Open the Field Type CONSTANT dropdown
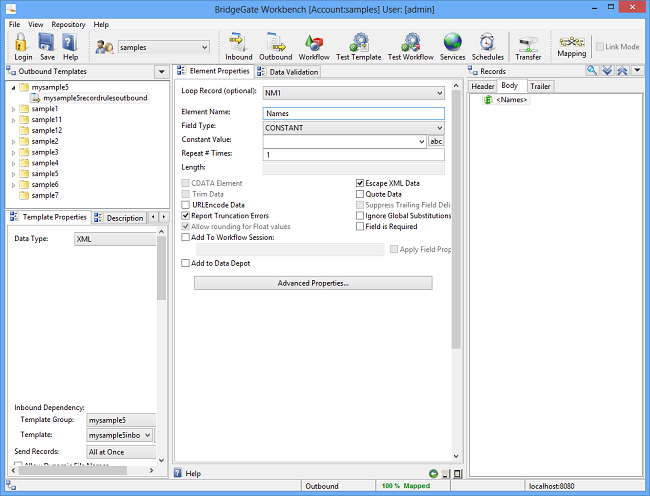 tap(439, 128)
